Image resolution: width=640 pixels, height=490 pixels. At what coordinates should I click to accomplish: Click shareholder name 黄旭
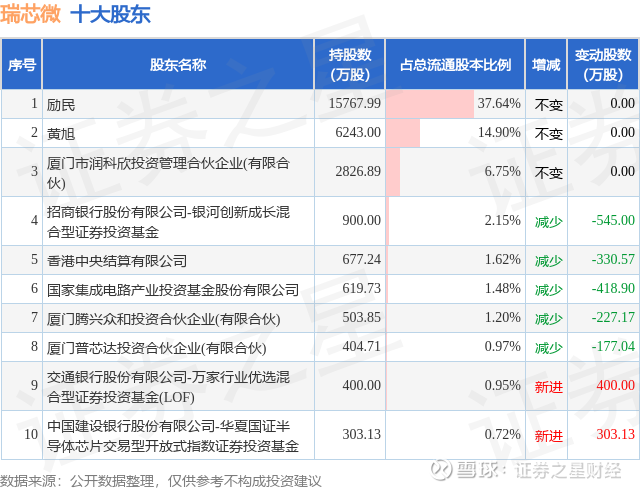[x=61, y=134]
